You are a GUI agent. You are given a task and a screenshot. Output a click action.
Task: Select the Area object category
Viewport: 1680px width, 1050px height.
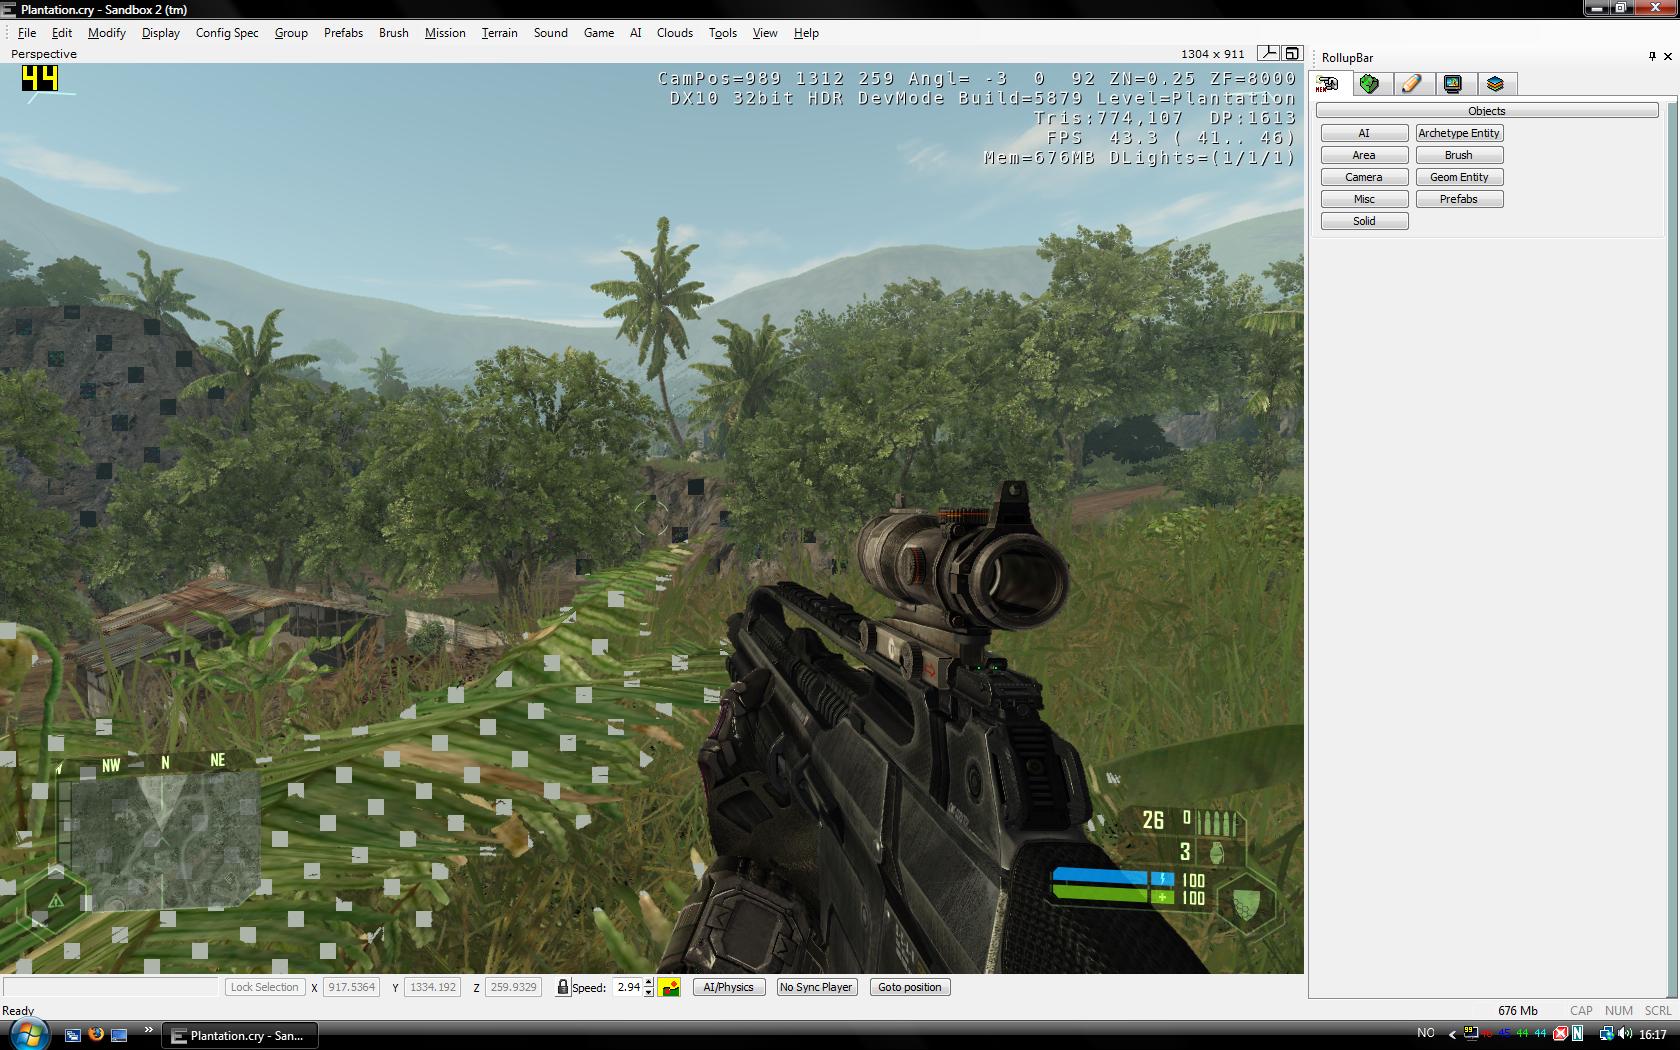click(x=1364, y=155)
